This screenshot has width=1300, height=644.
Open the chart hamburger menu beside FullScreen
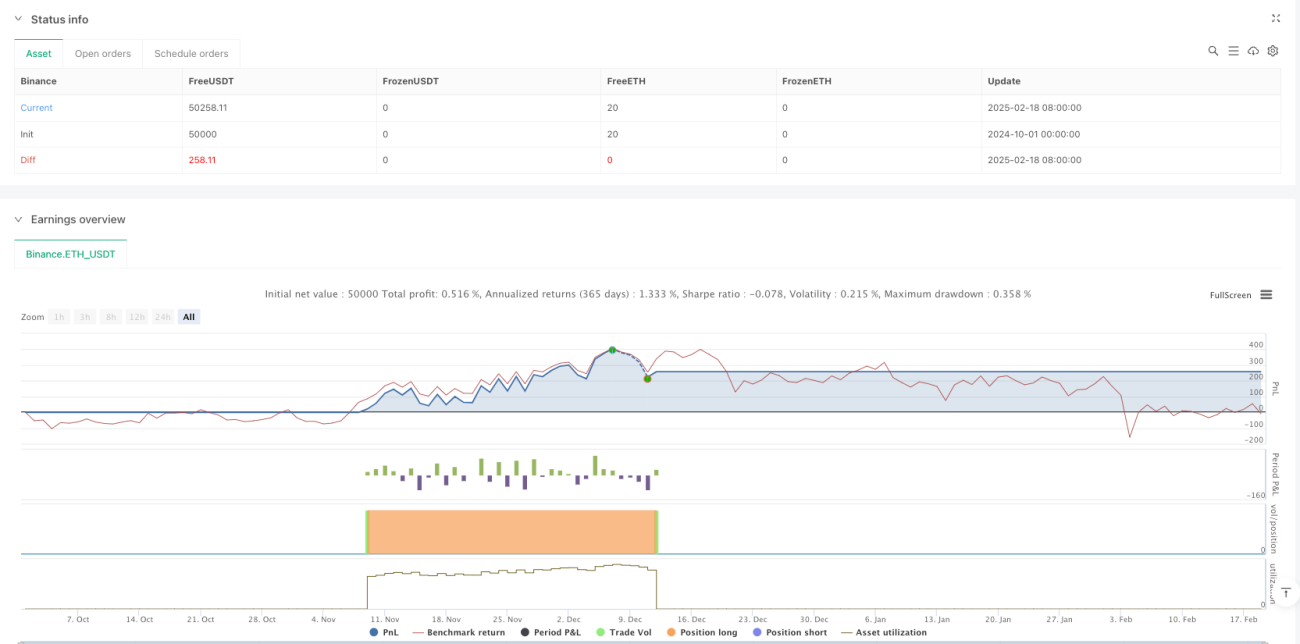(1266, 295)
